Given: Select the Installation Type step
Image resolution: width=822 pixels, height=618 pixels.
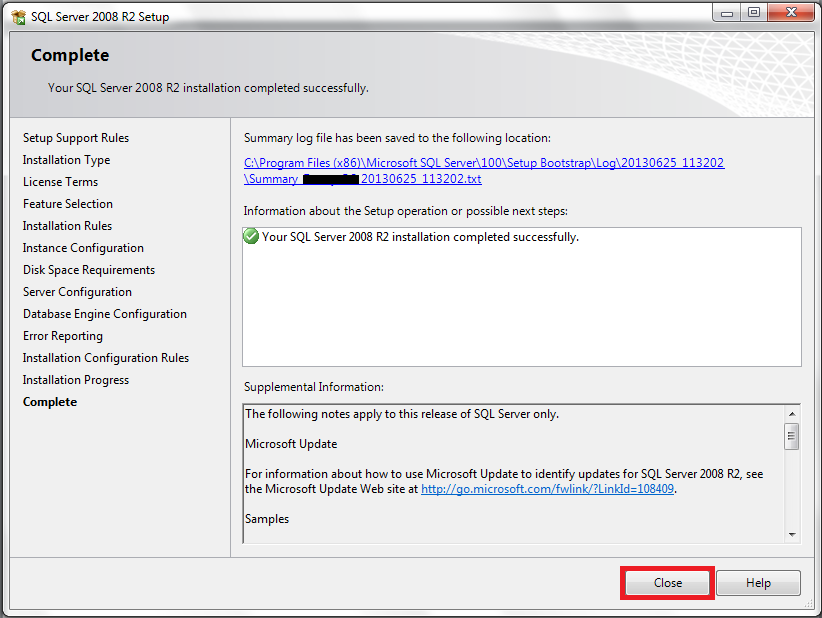Looking at the screenshot, I should (67, 160).
